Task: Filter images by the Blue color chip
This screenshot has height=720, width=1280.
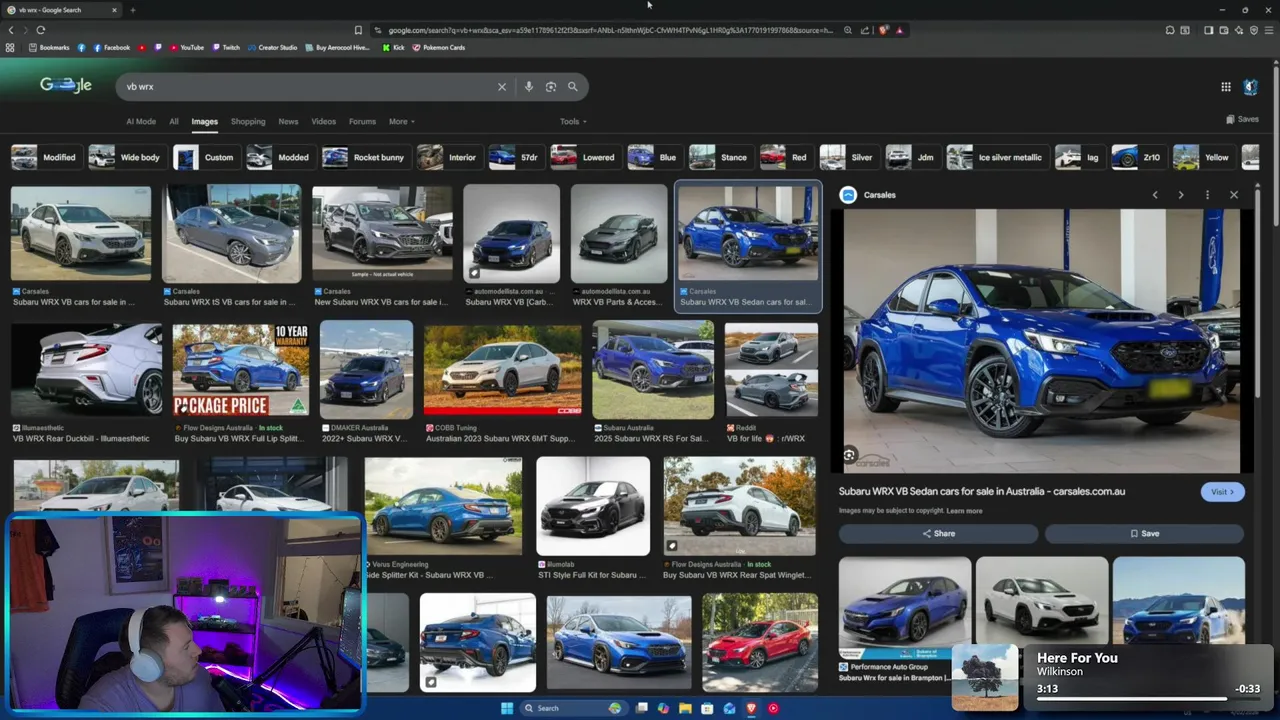Action: pos(653,157)
